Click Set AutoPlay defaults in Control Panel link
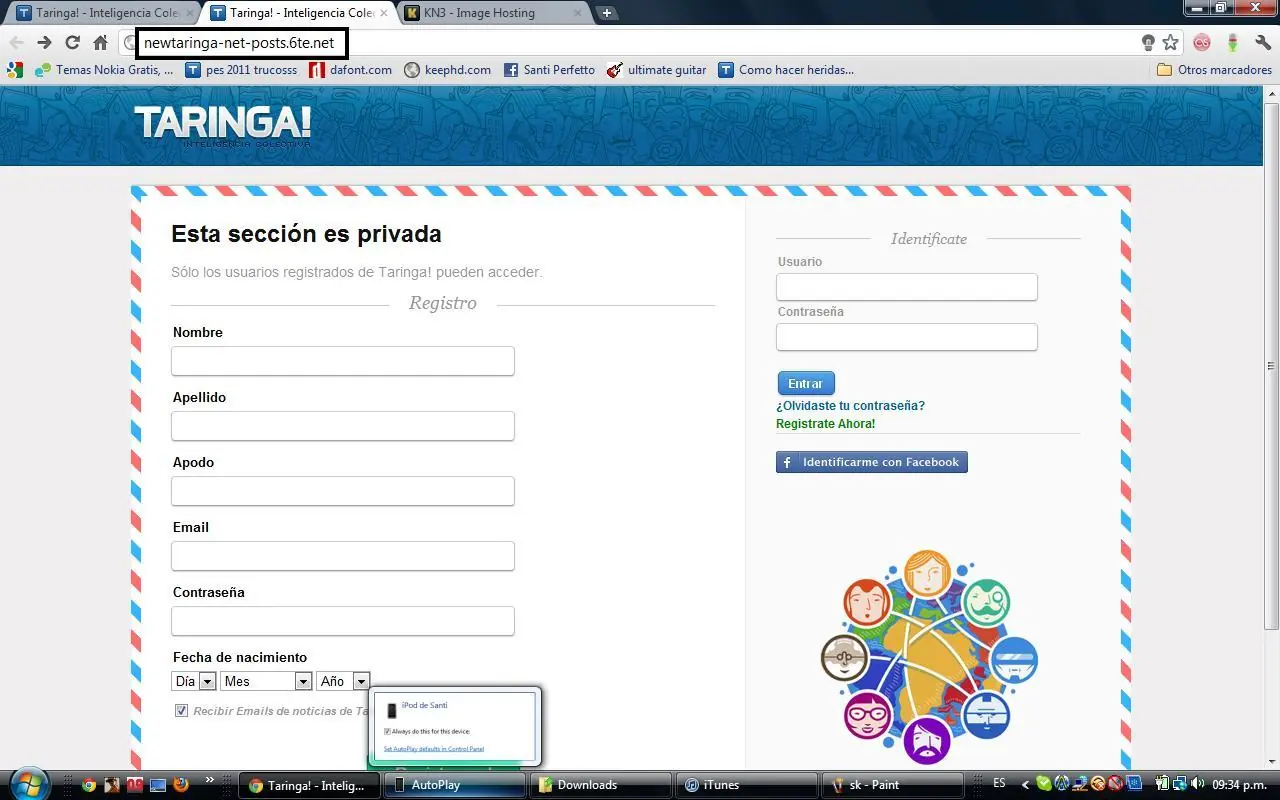This screenshot has width=1280, height=800. 434,748
